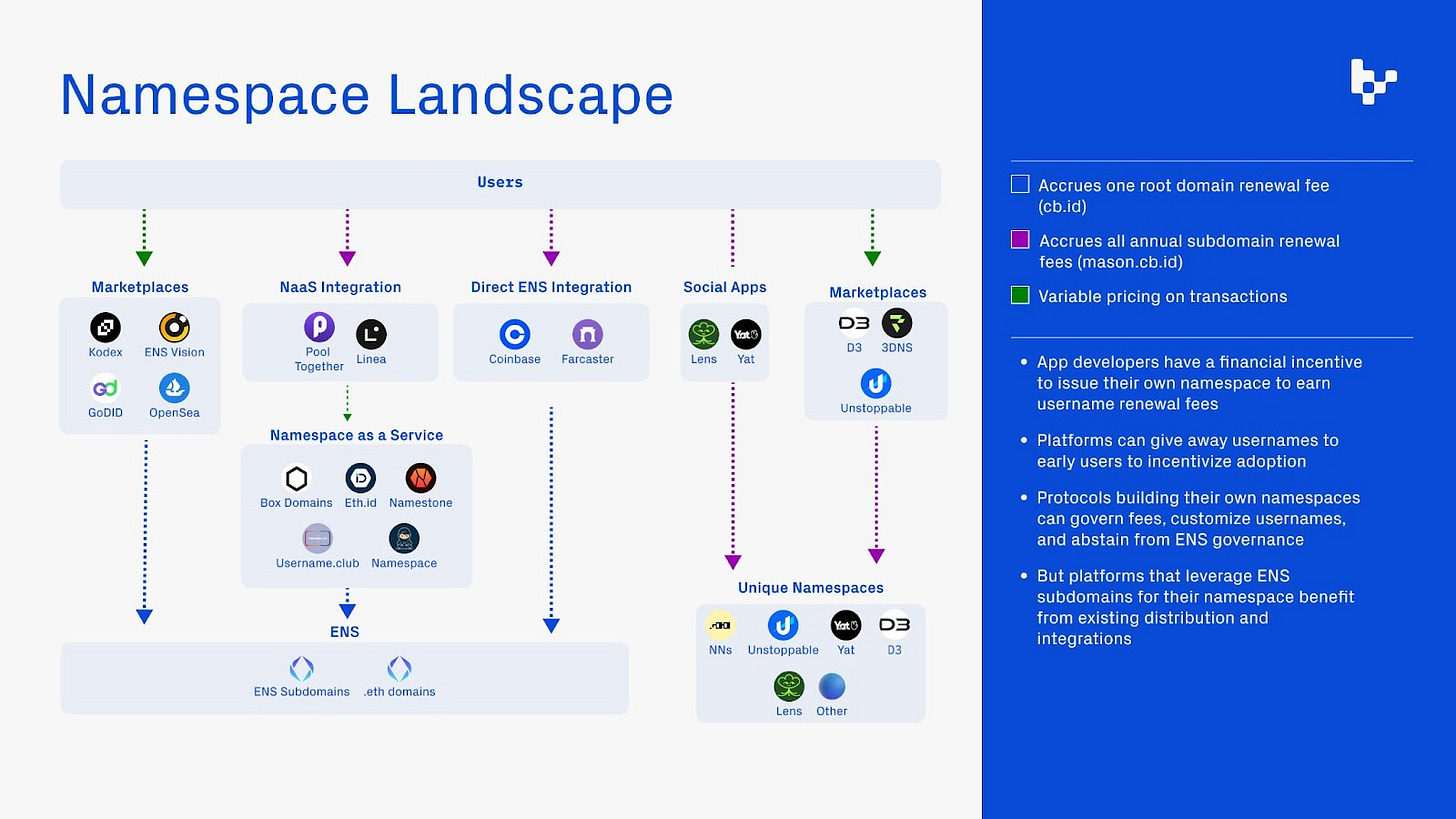Select the .eth domains icon

click(x=399, y=669)
